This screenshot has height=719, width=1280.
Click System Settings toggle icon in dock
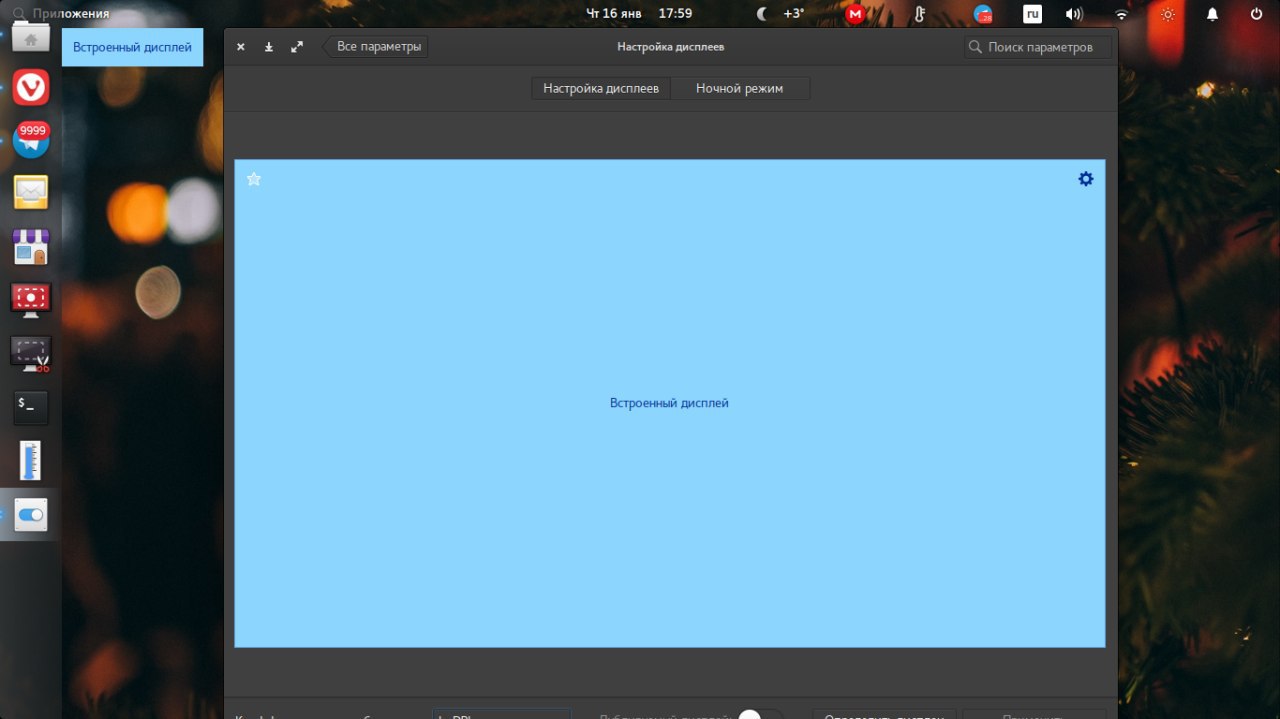(x=31, y=515)
